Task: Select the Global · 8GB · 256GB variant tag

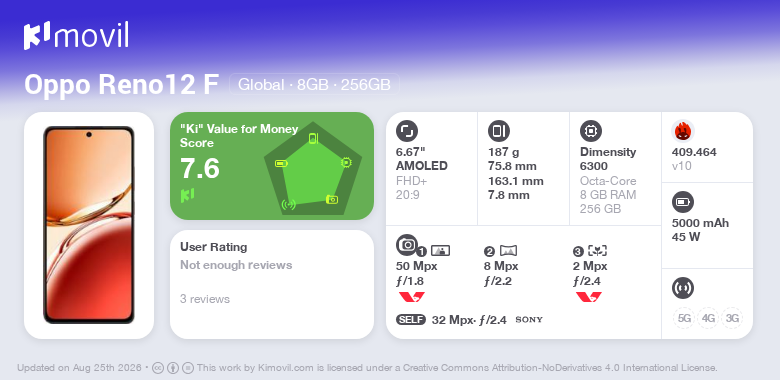Action: point(314,84)
